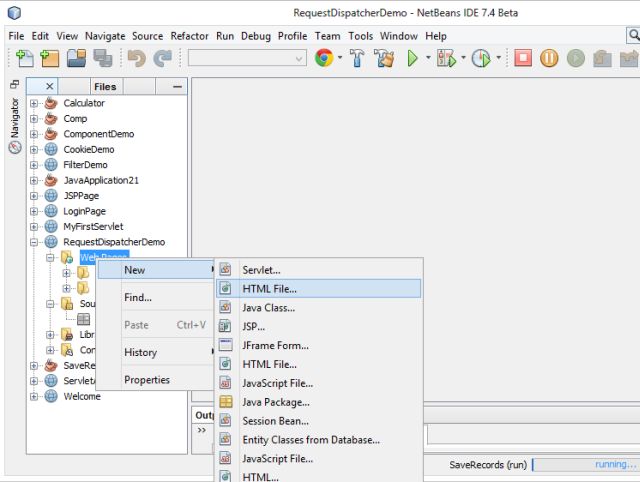The width and height of the screenshot is (640, 482).
Task: Expand the MyFirstServlet project node
Action: click(x=34, y=227)
